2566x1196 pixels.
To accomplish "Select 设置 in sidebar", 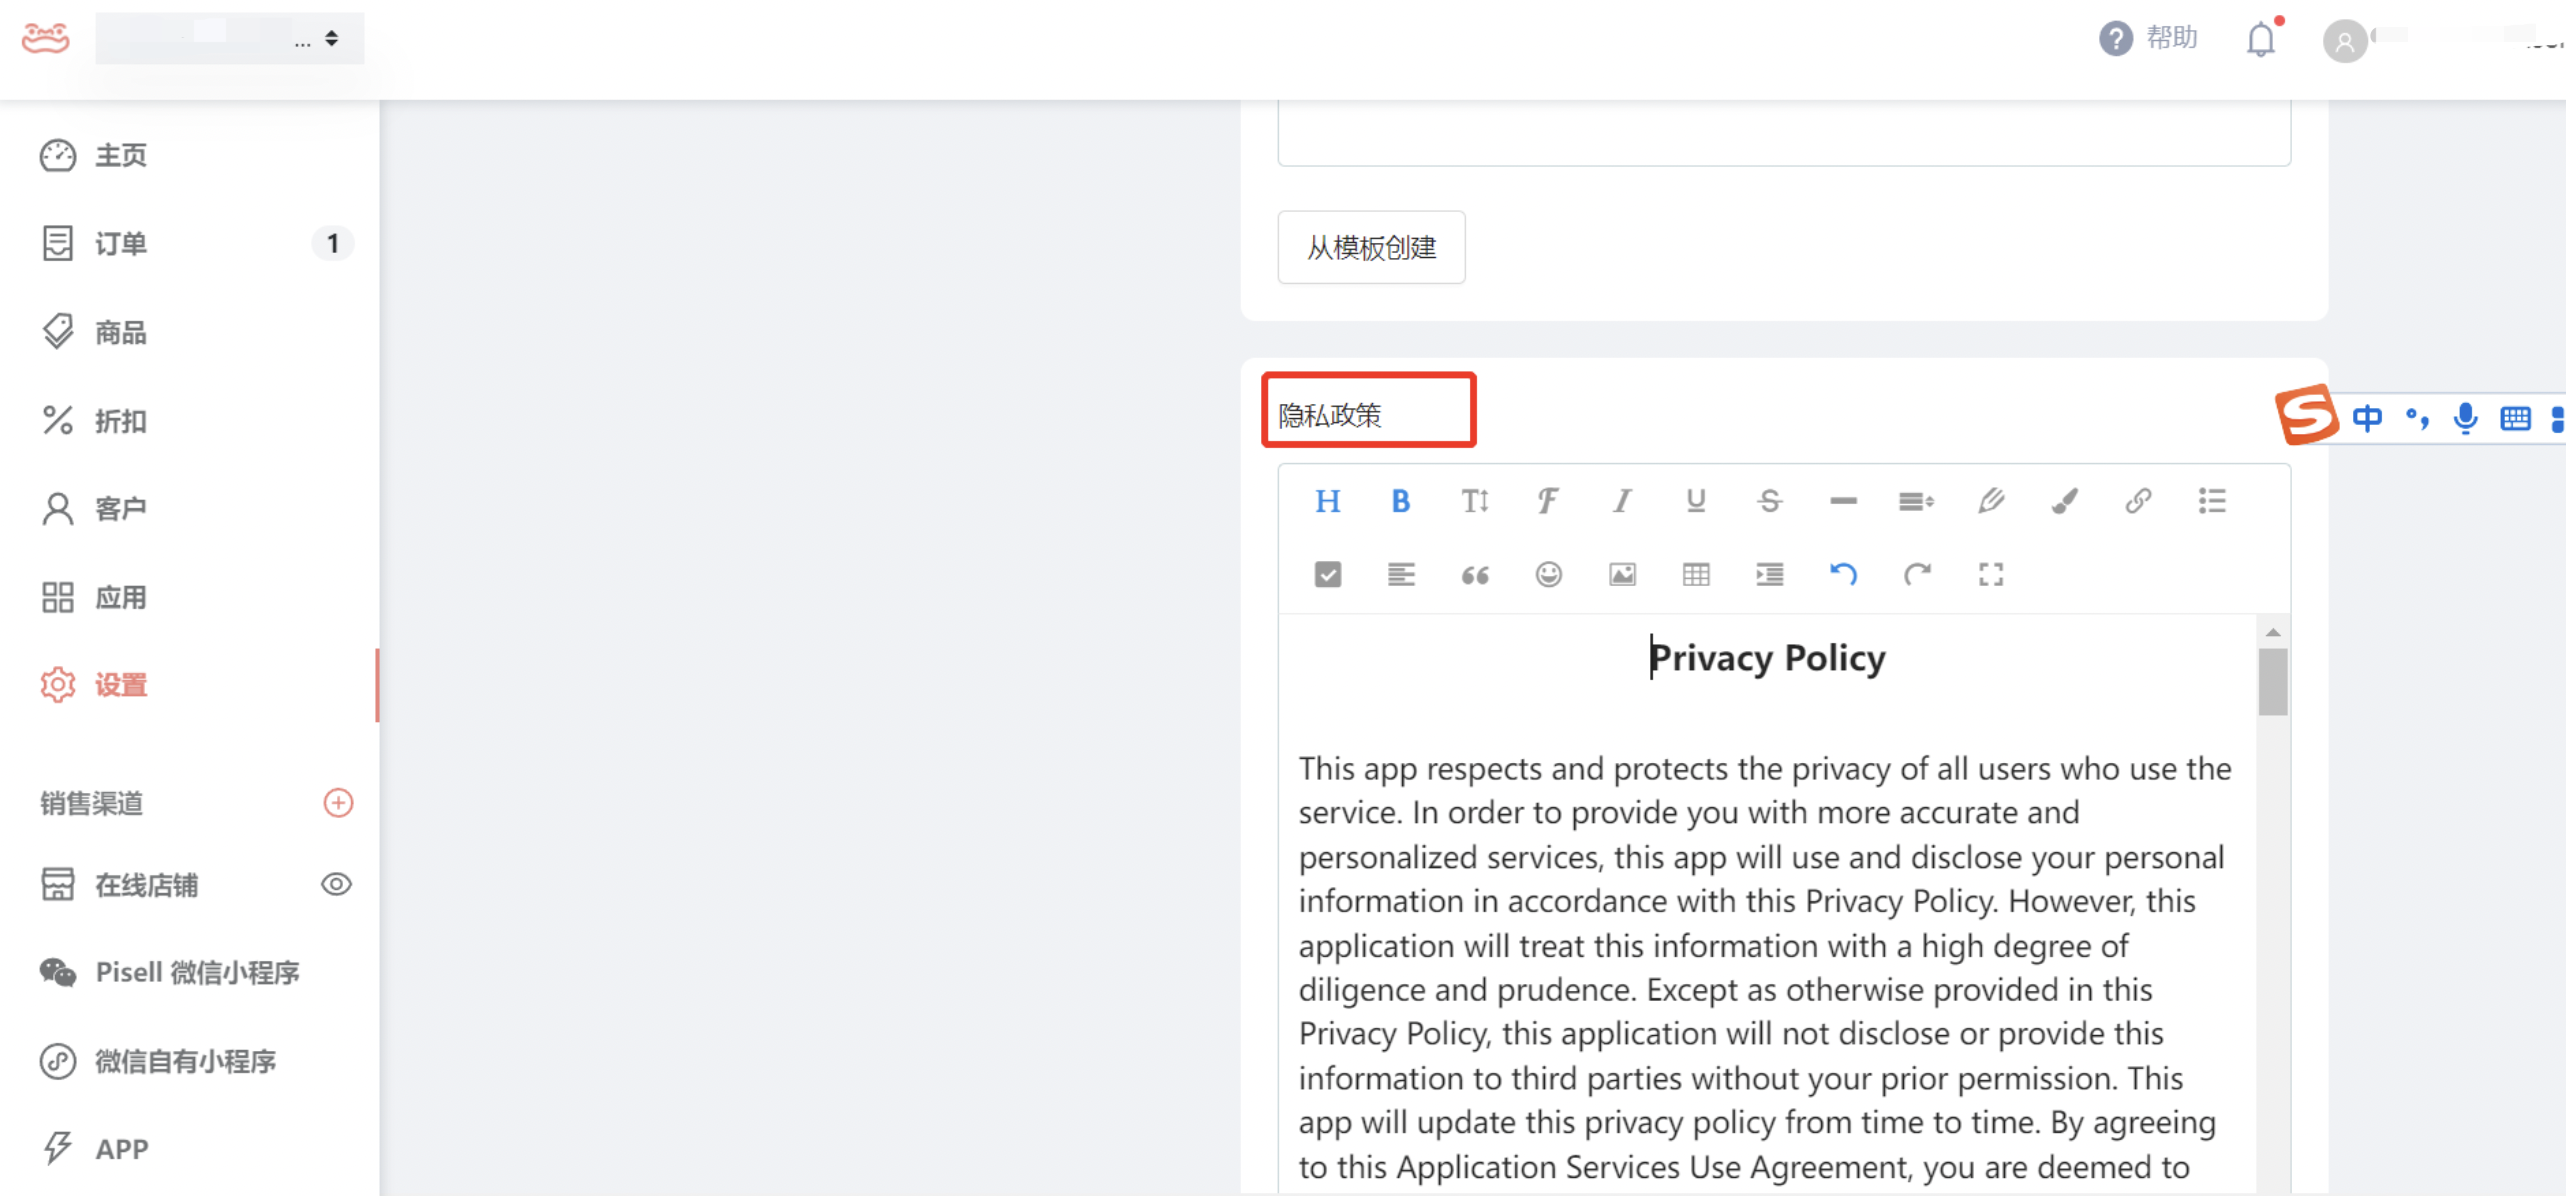I will coord(190,685).
